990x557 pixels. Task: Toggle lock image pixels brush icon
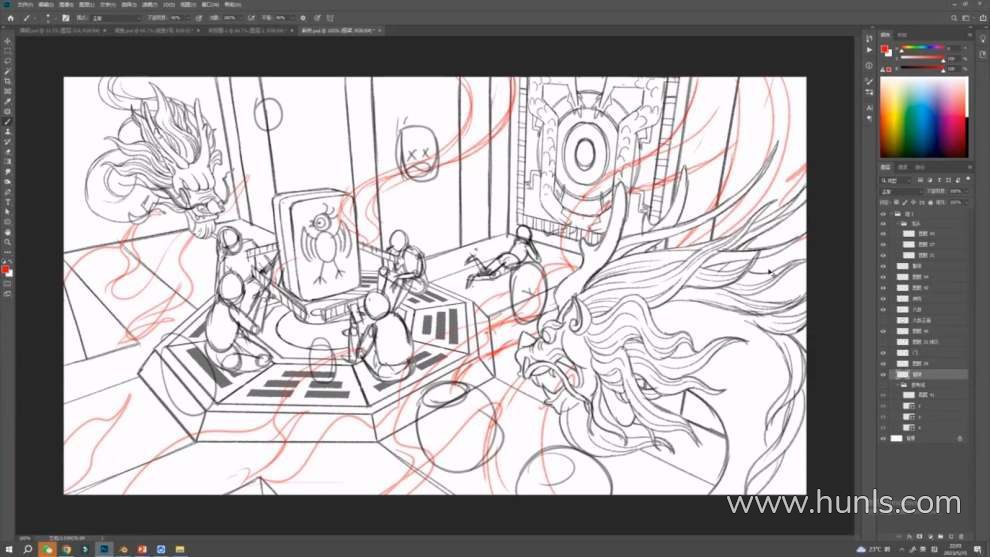point(905,203)
